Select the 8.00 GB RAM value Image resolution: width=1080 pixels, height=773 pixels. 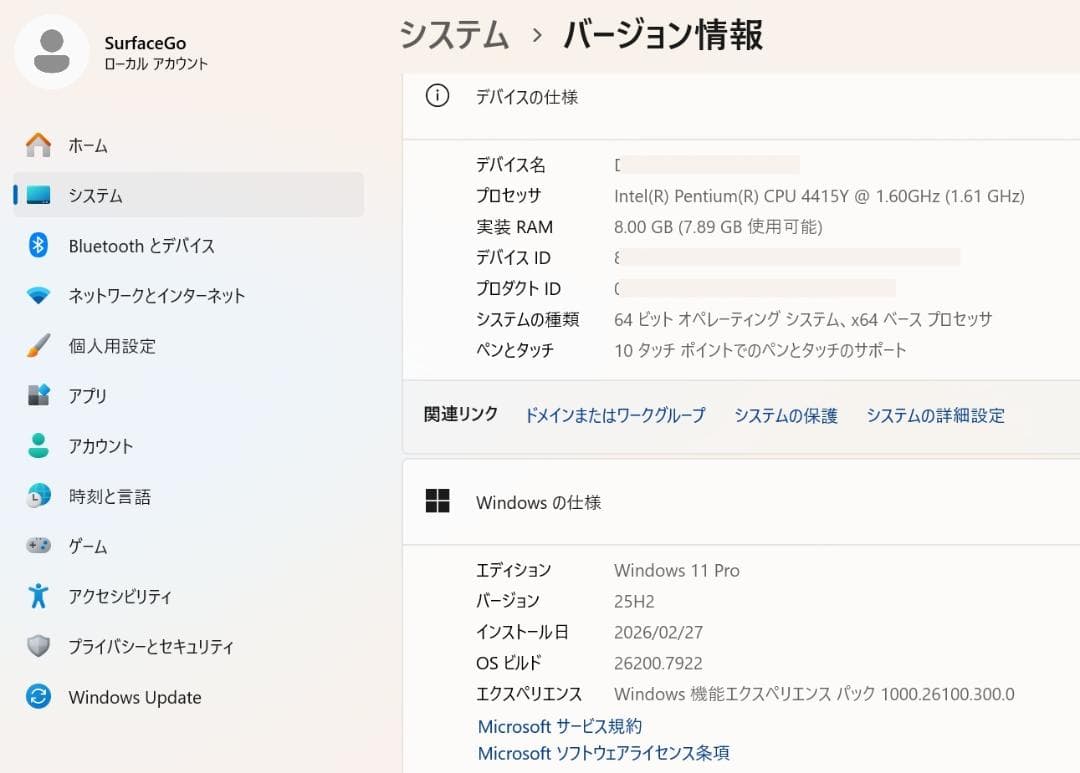(x=718, y=227)
